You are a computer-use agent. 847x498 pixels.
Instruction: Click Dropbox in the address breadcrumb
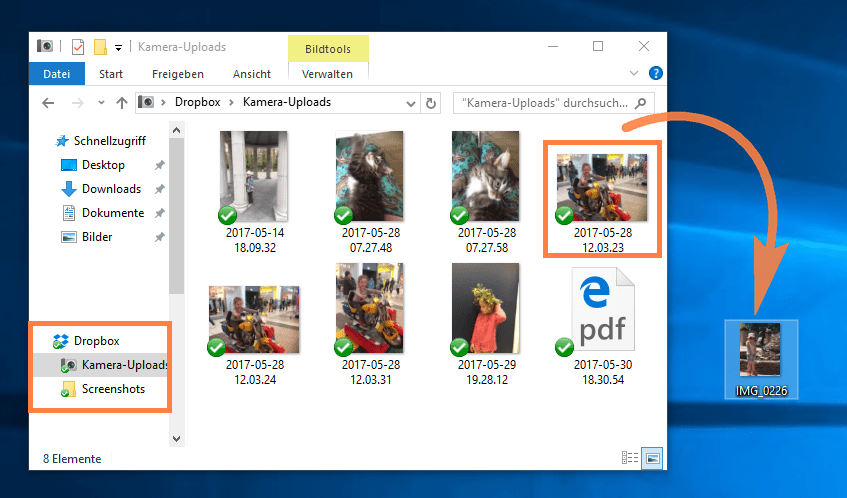(x=197, y=102)
